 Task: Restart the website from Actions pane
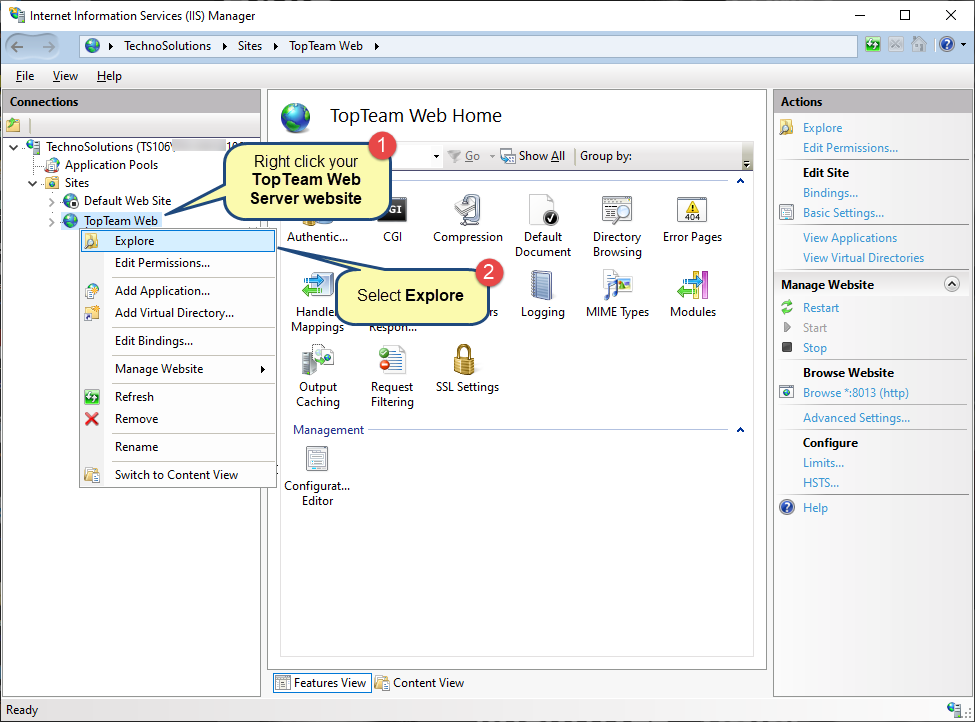tap(820, 308)
